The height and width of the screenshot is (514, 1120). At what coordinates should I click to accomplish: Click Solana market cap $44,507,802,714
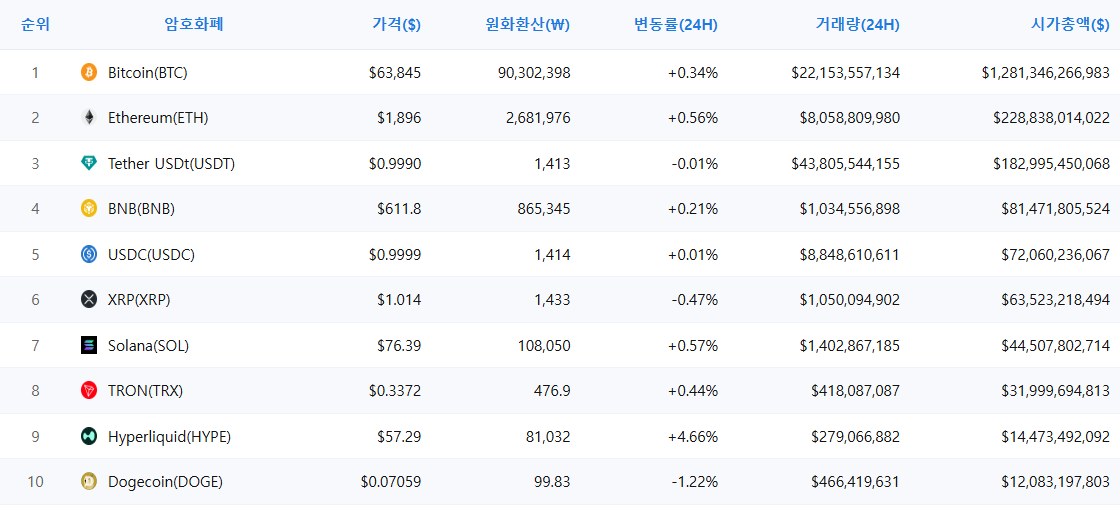tap(1056, 346)
